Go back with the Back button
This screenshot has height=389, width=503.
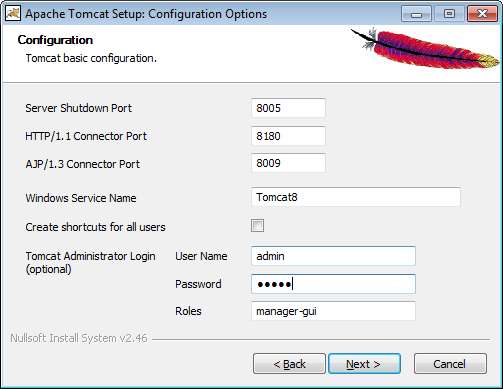tap(289, 364)
